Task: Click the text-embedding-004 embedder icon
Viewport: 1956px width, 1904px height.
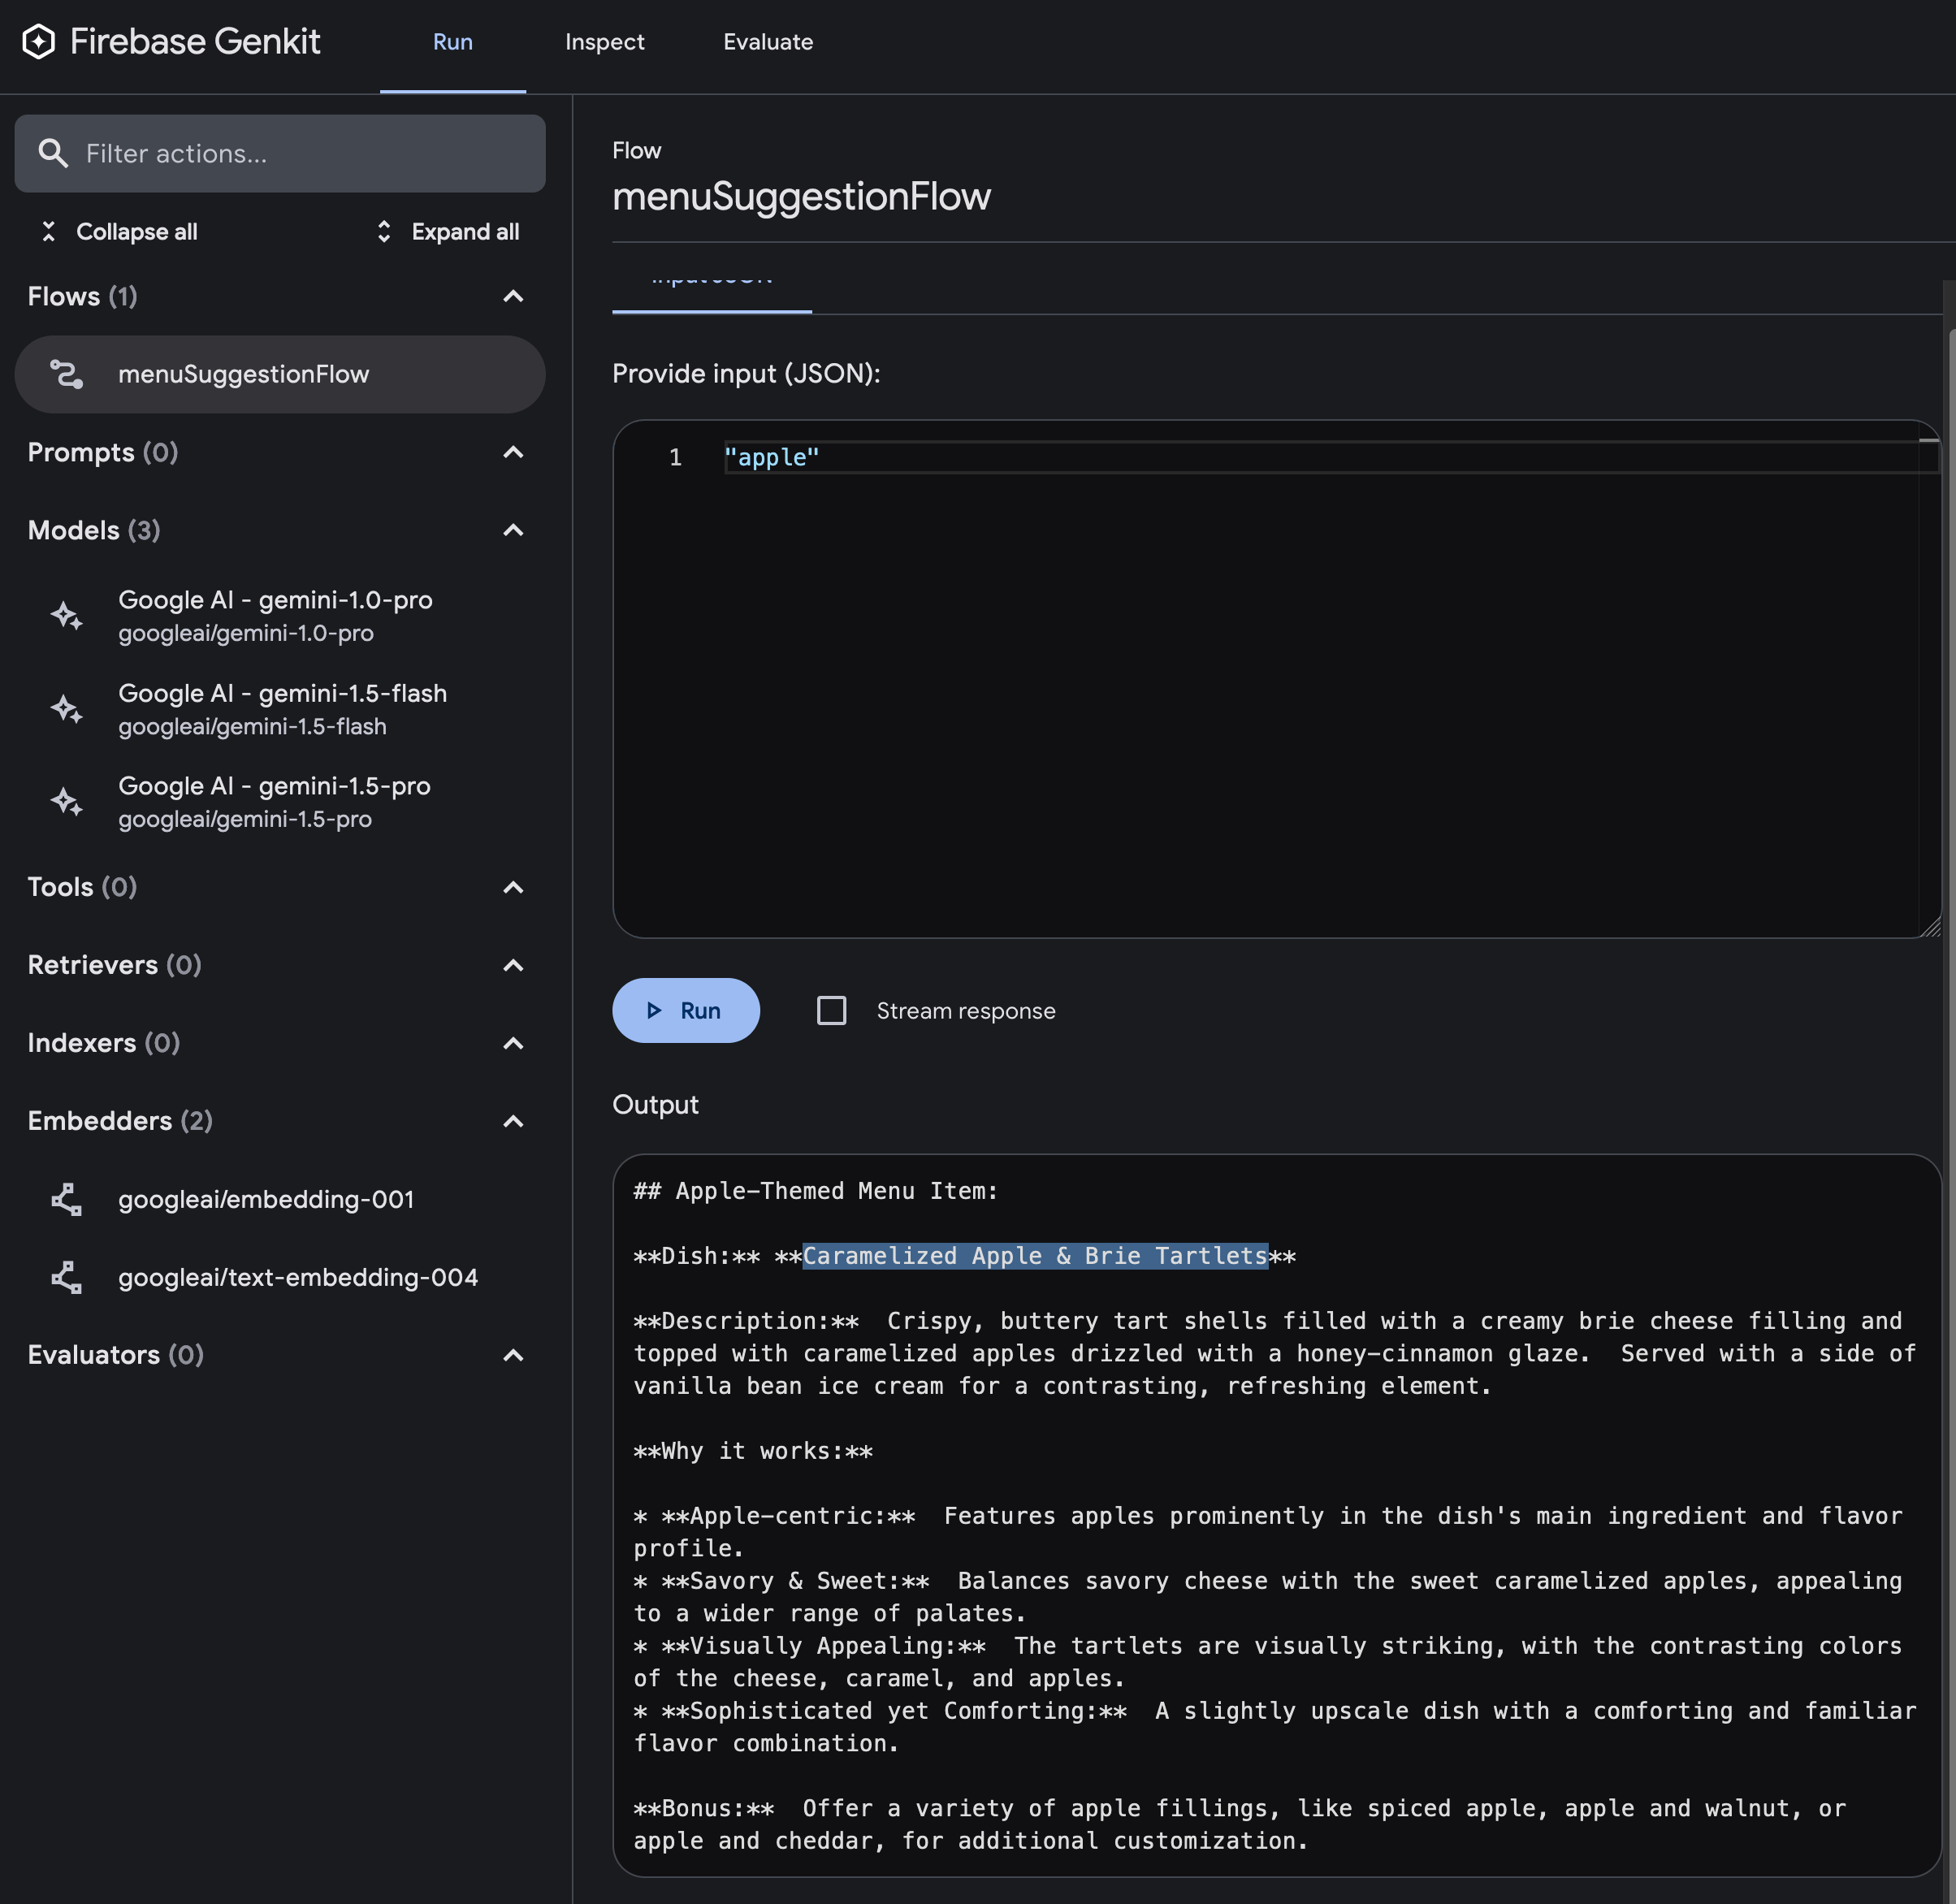Action: tap(67, 1277)
